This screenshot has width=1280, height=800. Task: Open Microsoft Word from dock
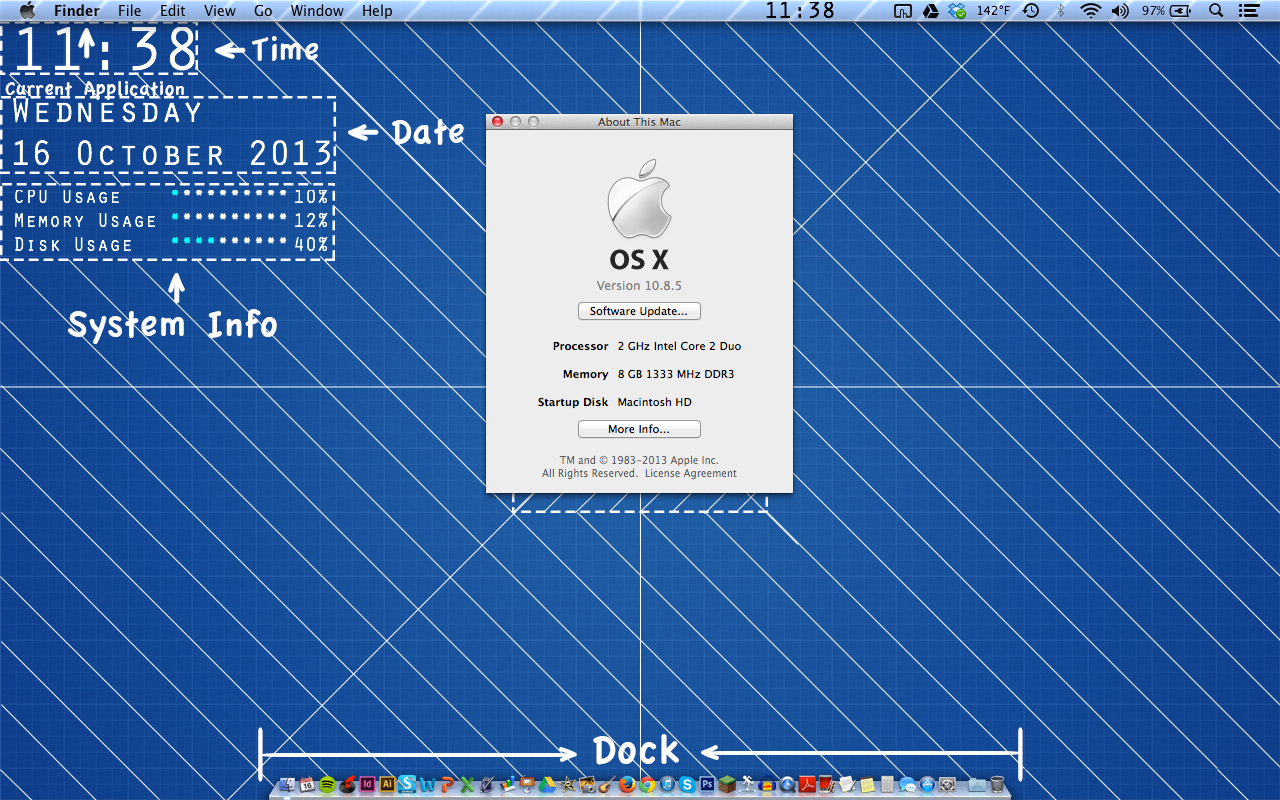coord(427,785)
